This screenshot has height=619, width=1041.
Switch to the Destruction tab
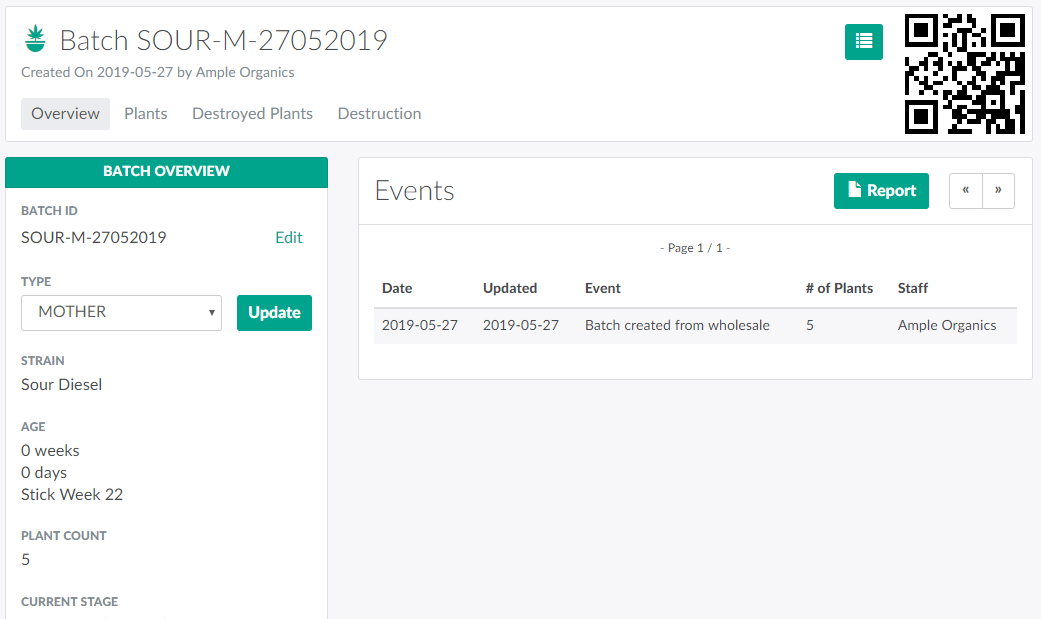[x=379, y=114]
